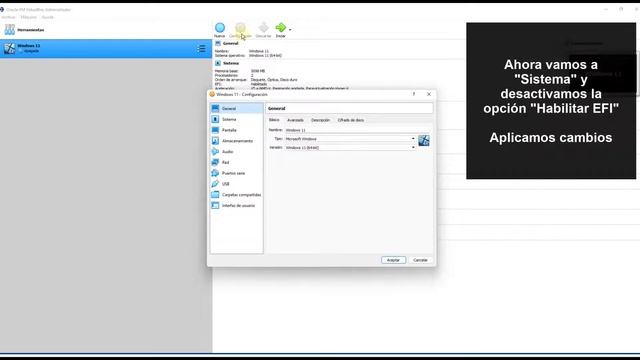Open the Puertos serie settings category
Screen dimensions: 640x360
point(237,173)
